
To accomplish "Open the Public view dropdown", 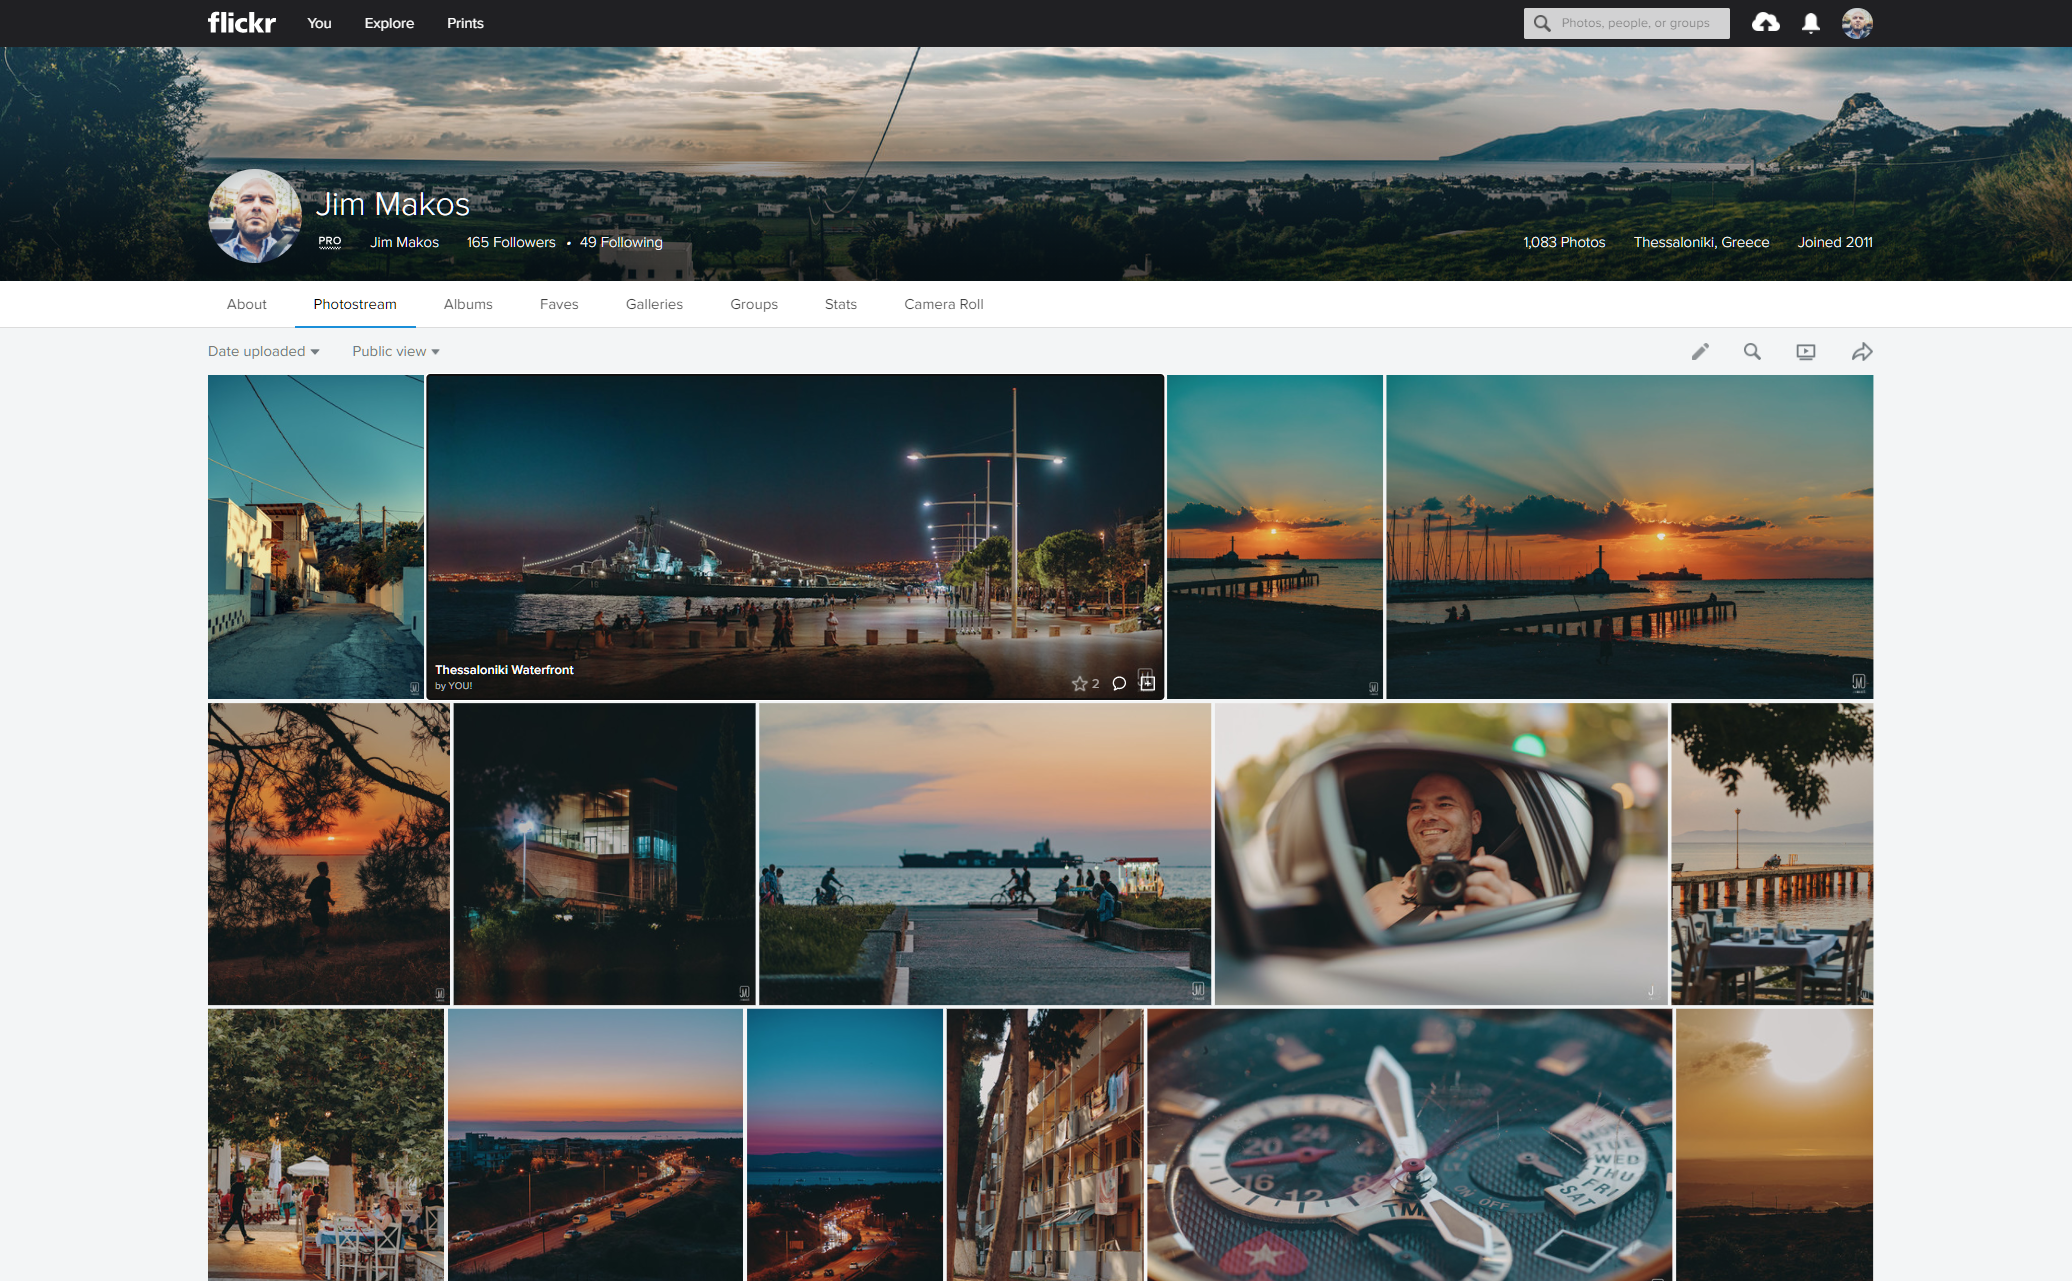I will pos(396,351).
